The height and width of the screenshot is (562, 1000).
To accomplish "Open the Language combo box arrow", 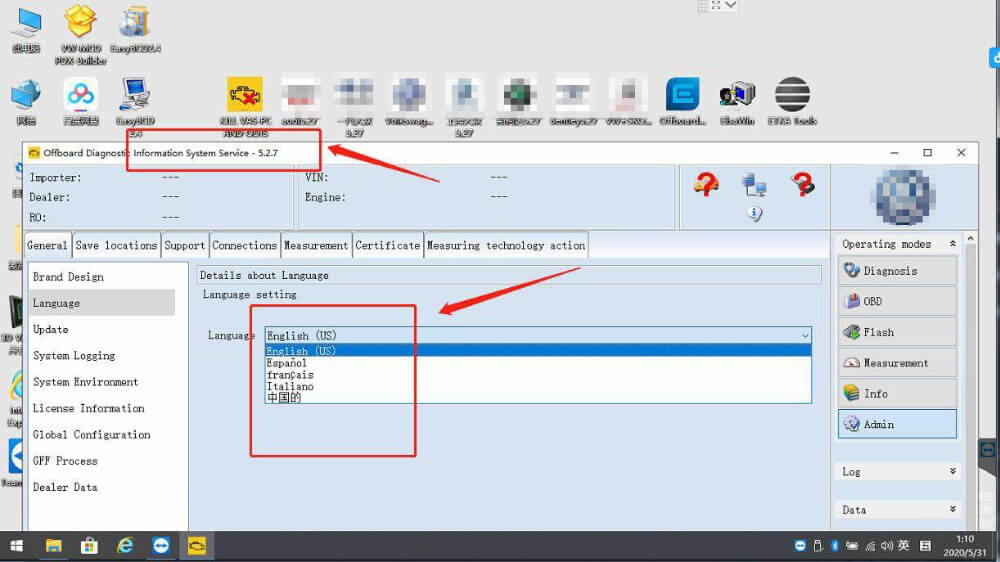I will (x=805, y=336).
